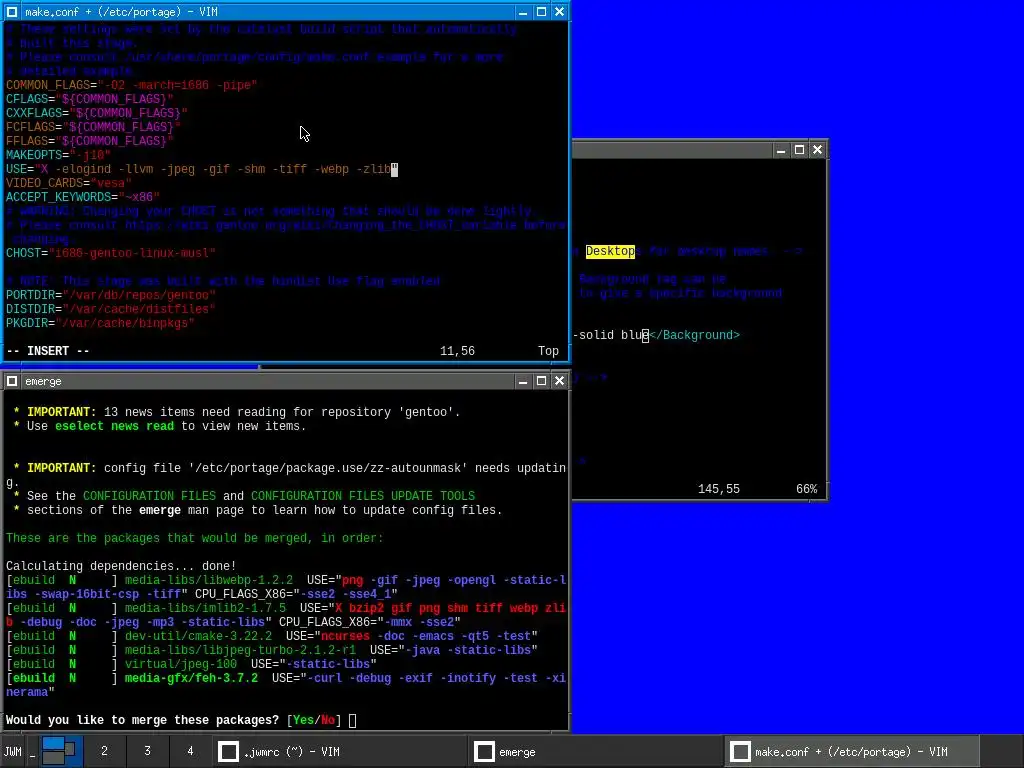Click the input cursor after the merge prompt

point(353,720)
